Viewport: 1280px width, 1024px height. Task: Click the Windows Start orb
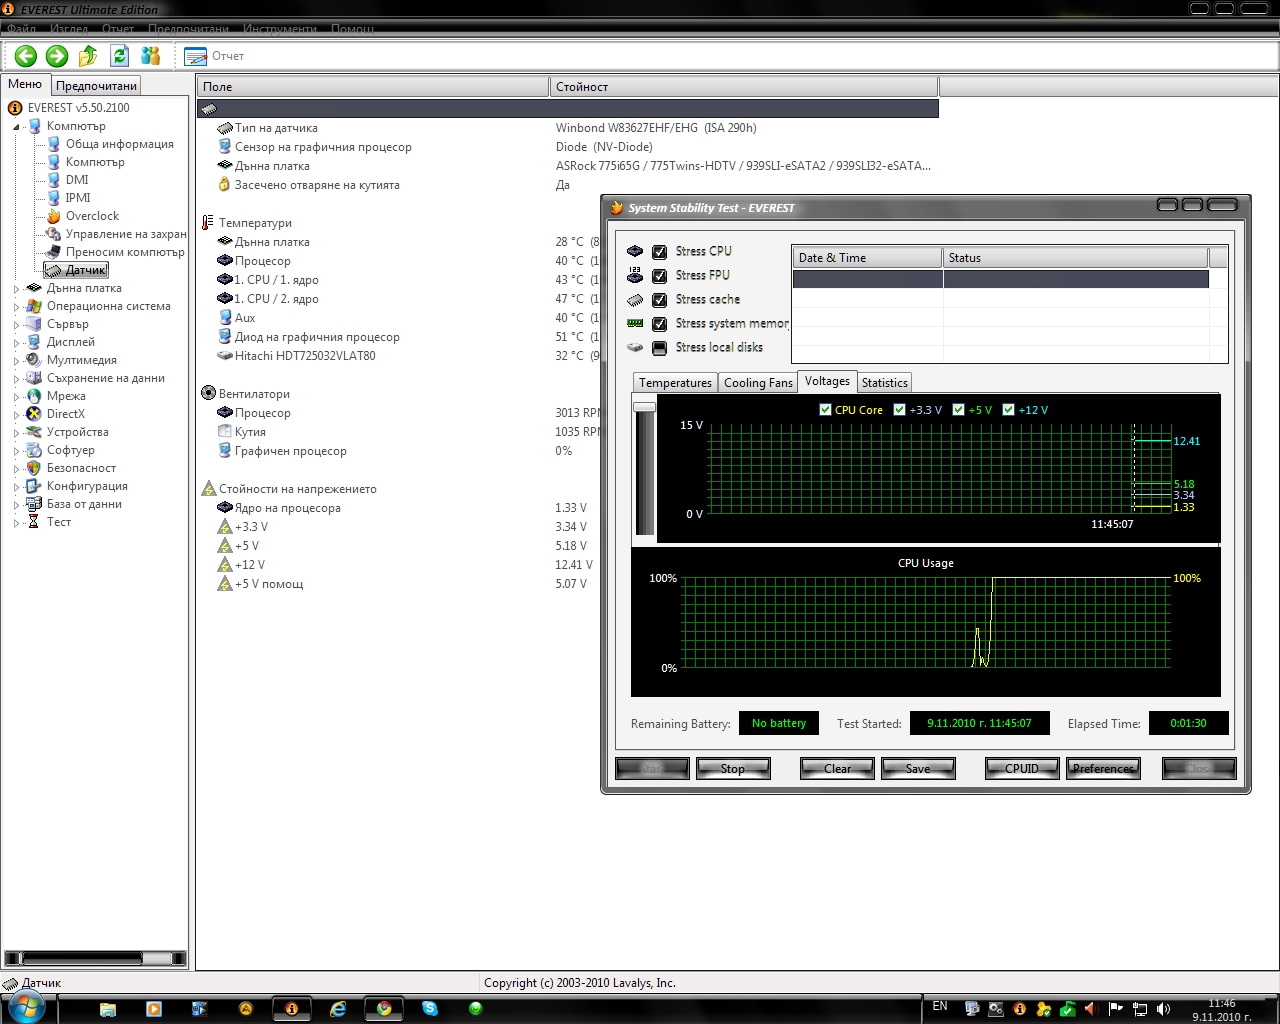tap(26, 1008)
